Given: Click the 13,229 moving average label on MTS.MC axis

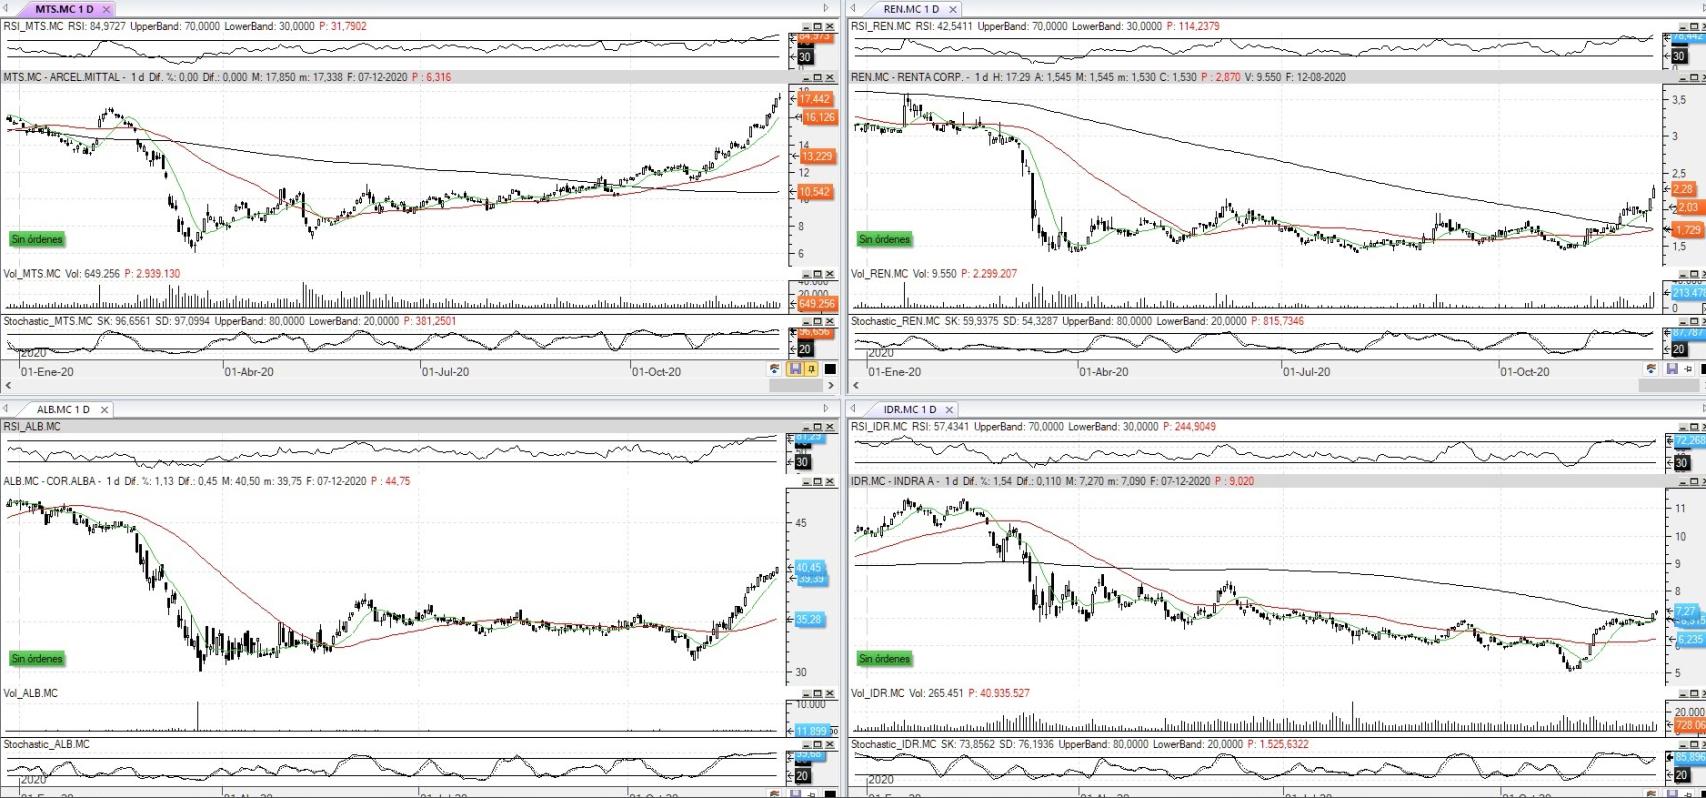Looking at the screenshot, I should point(817,156).
